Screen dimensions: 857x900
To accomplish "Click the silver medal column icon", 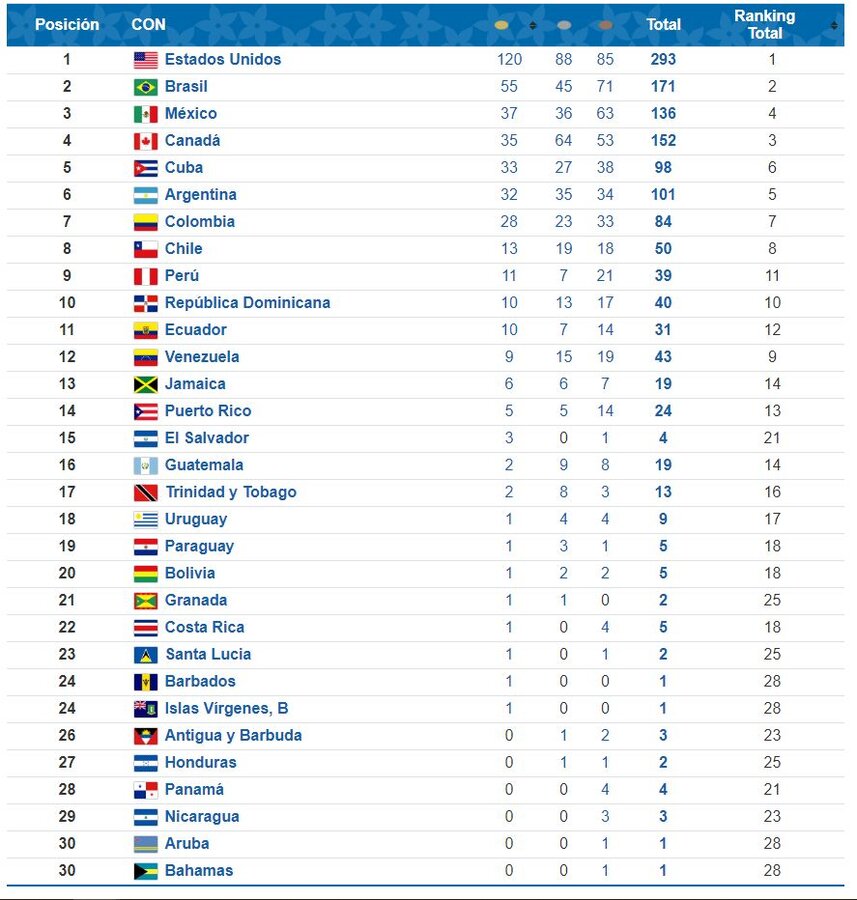I will [x=564, y=24].
